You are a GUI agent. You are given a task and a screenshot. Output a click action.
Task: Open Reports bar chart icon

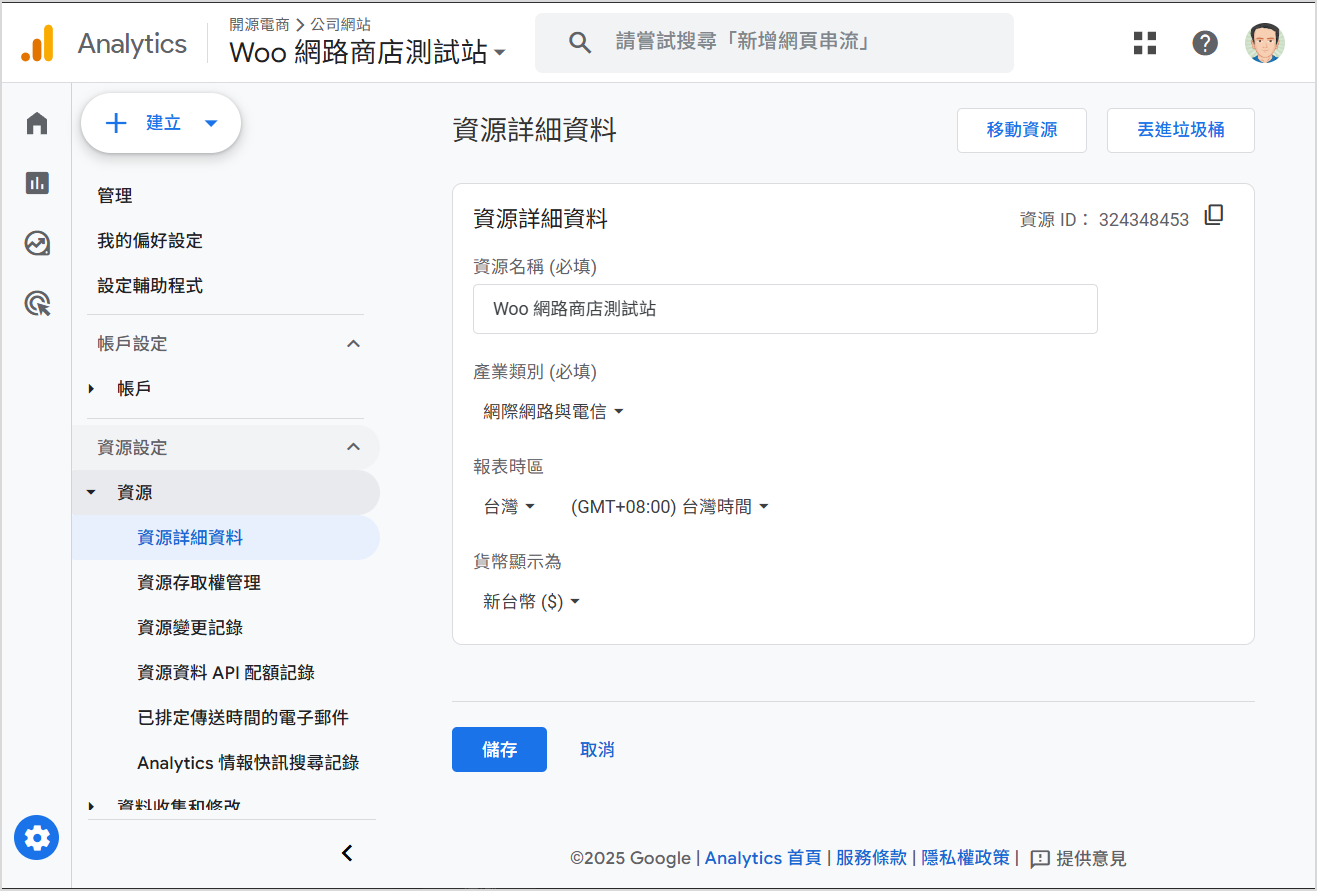[37, 183]
